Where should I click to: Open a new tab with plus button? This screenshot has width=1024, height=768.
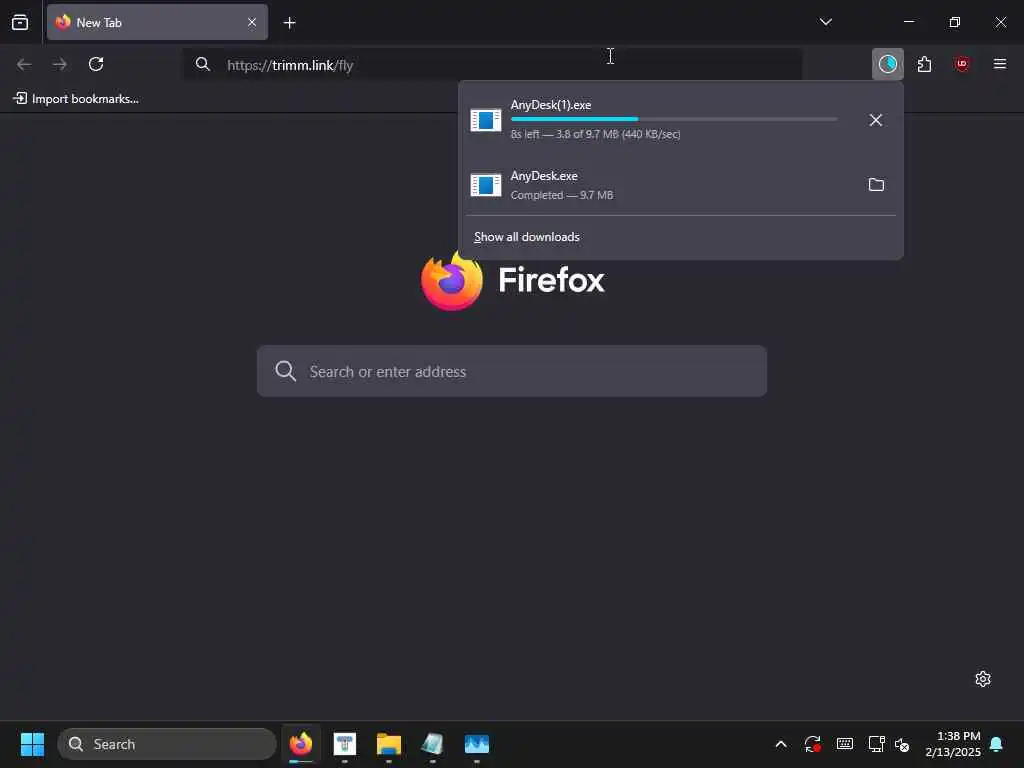click(289, 23)
